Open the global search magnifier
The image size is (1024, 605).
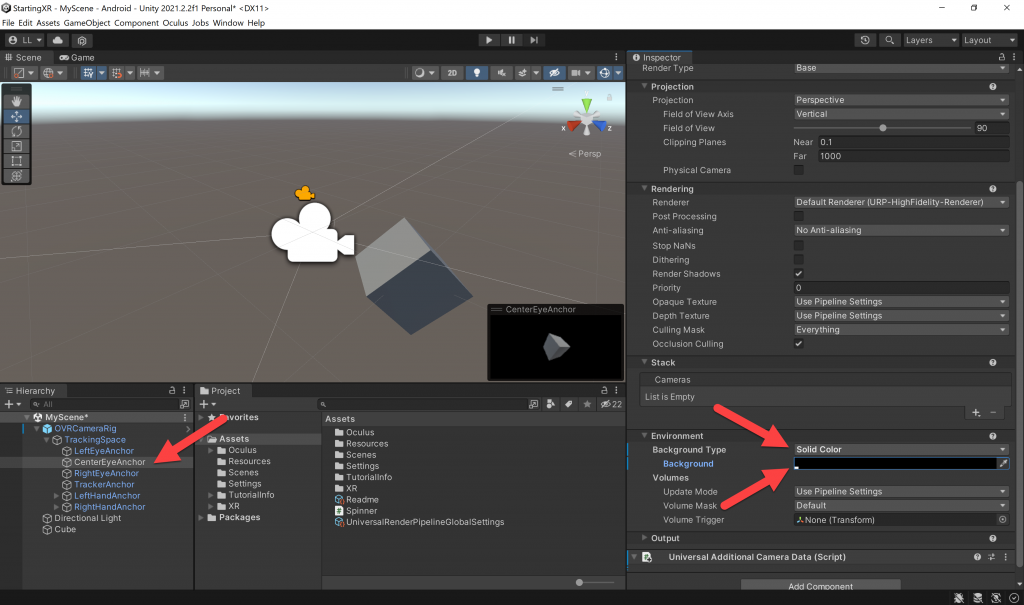click(x=889, y=40)
